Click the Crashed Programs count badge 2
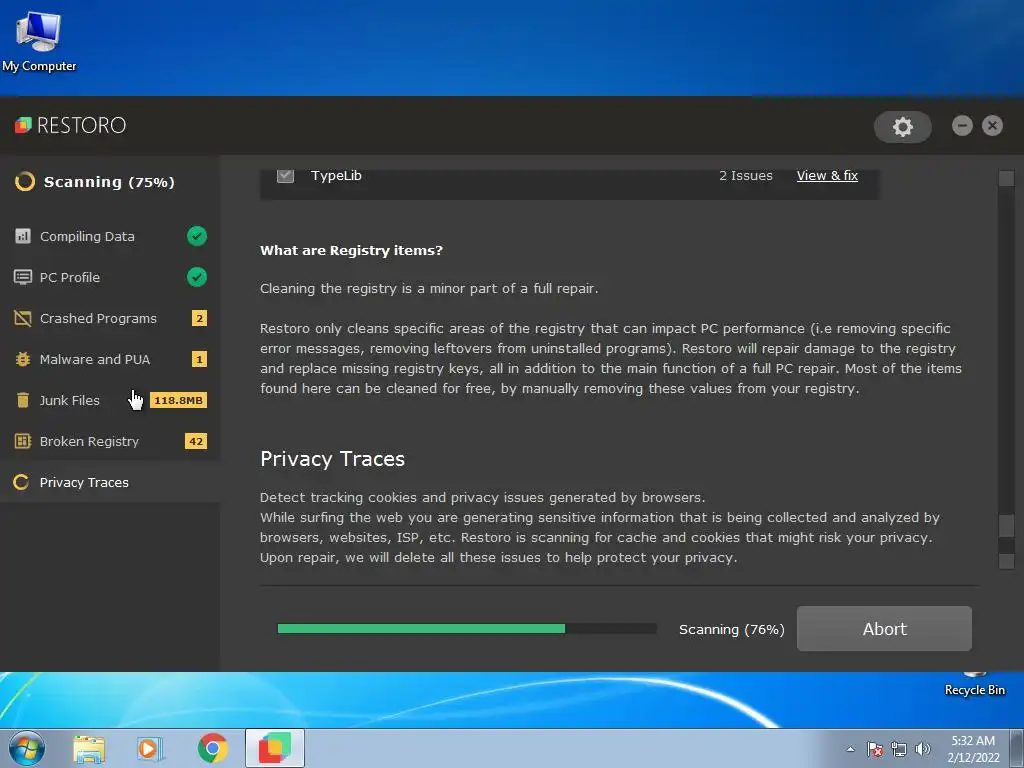Image resolution: width=1024 pixels, height=768 pixels. point(199,318)
